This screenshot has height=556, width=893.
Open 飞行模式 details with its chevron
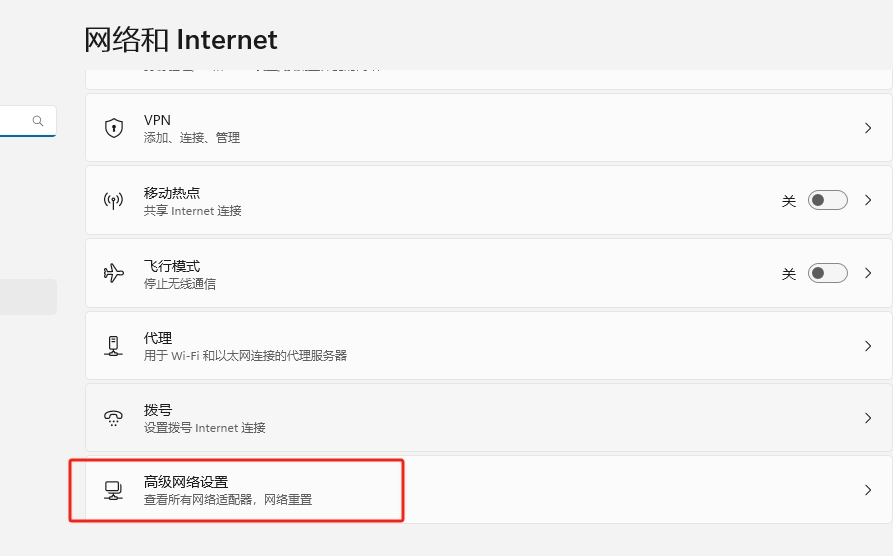868,273
